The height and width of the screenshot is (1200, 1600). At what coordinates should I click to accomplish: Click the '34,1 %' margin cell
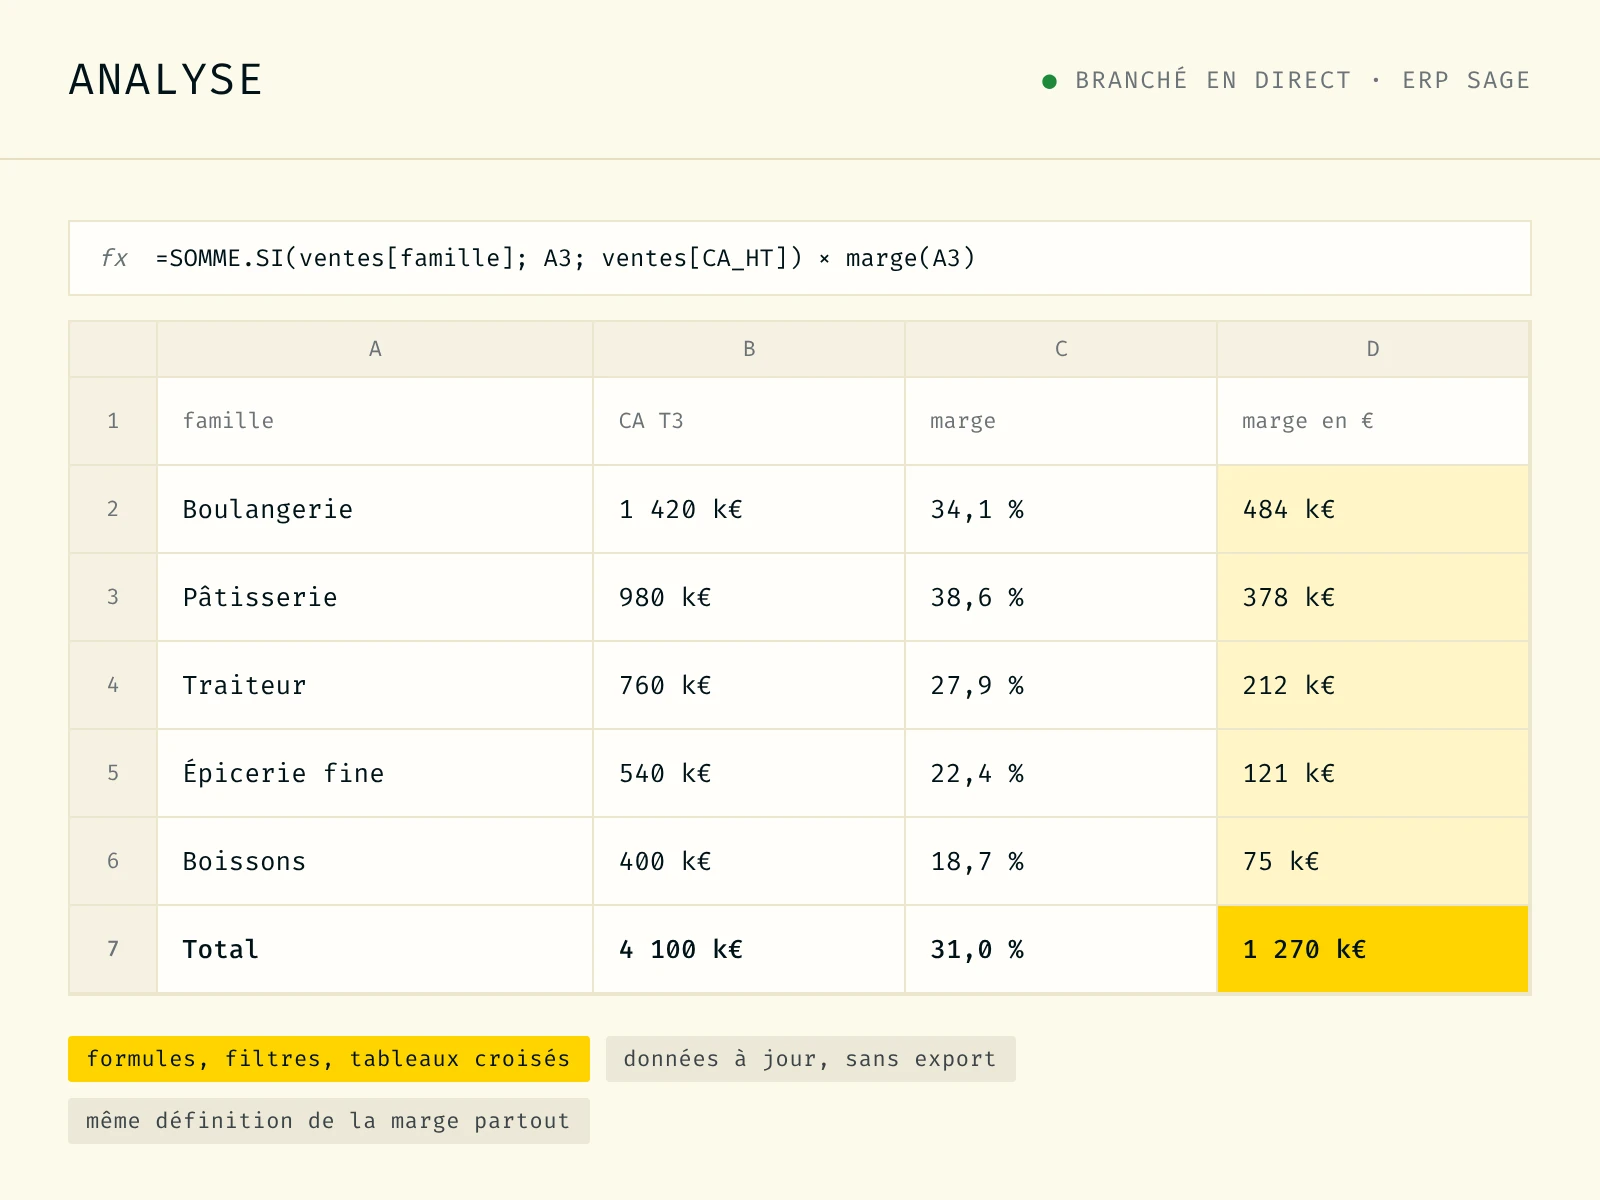click(1061, 509)
